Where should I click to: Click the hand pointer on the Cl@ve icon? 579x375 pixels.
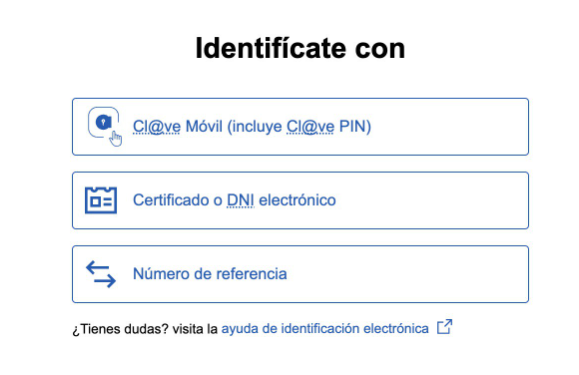pos(116,139)
